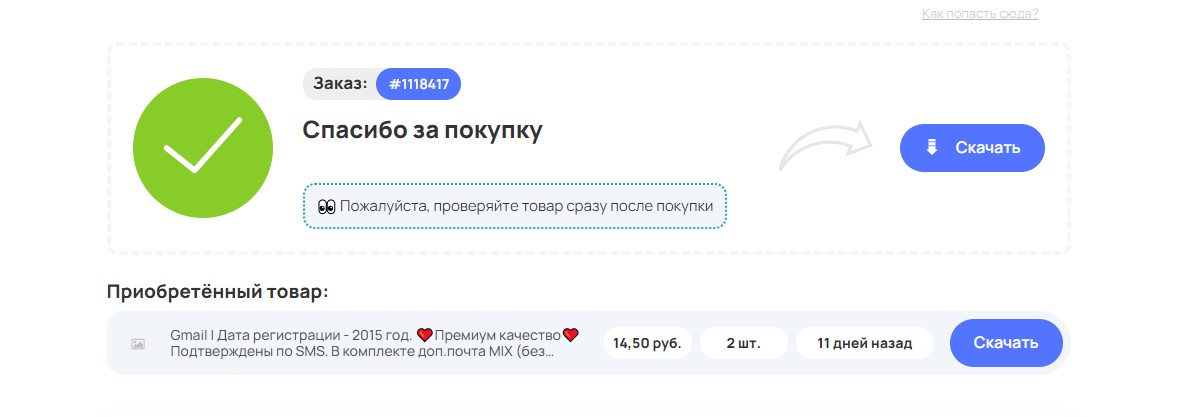Click the "11 дней назад" date pill
The height and width of the screenshot is (417, 1181).
864,343
